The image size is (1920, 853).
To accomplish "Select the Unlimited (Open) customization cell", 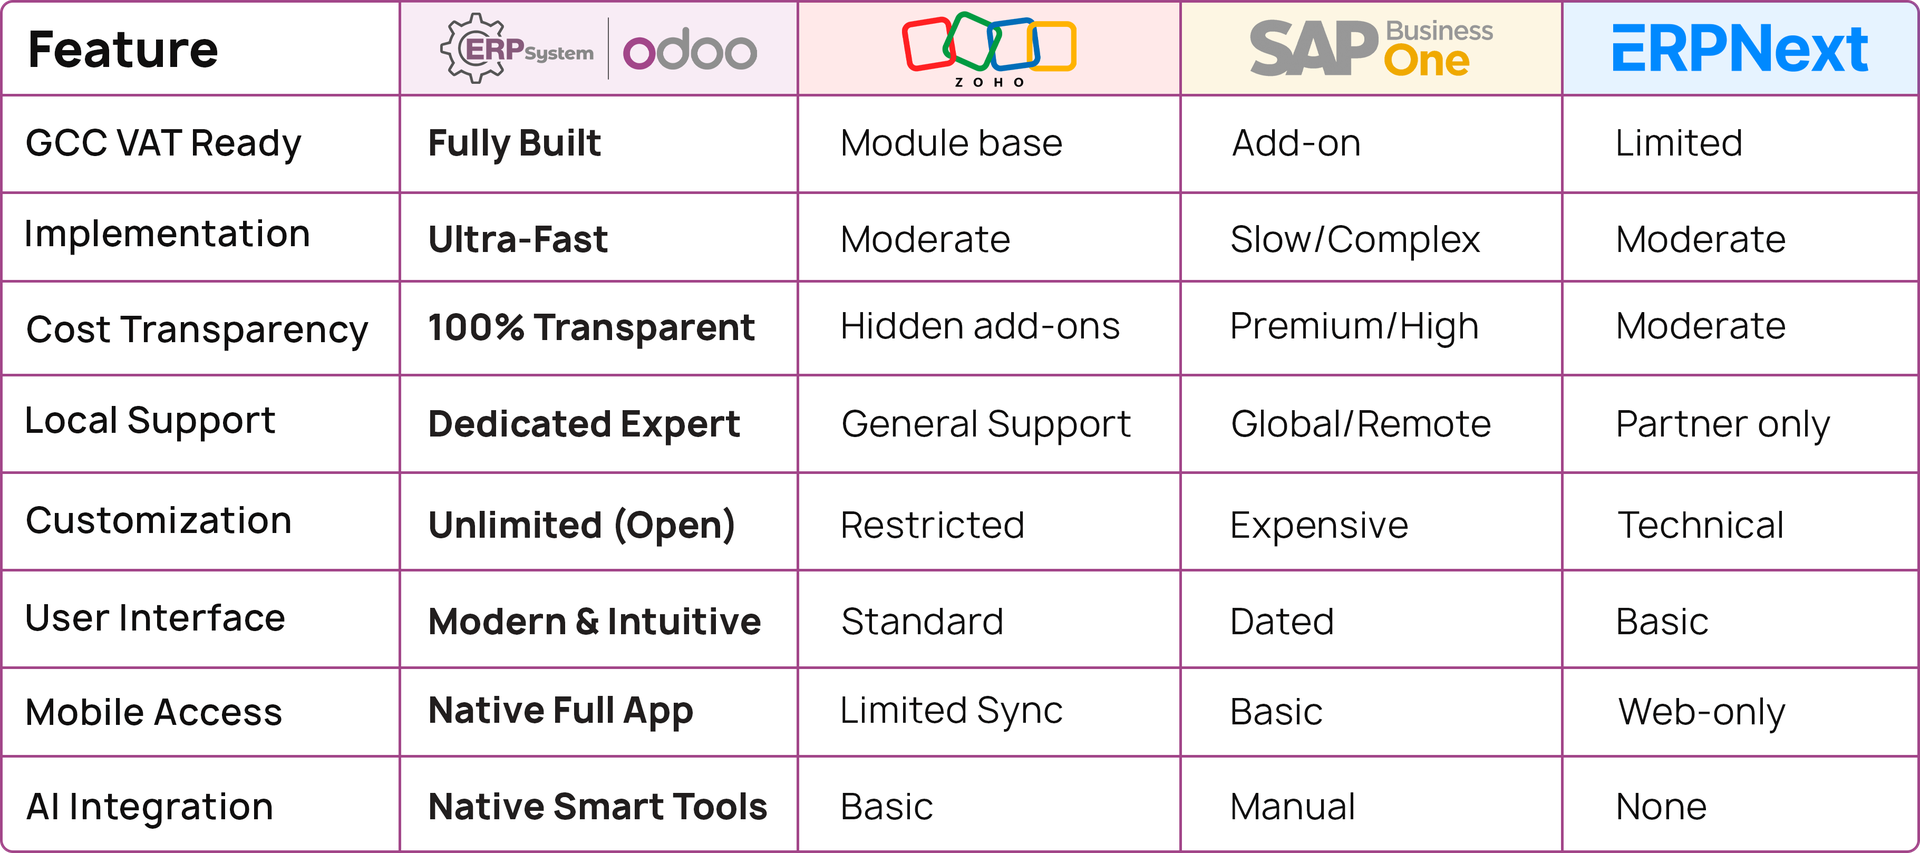I will pos(581,525).
